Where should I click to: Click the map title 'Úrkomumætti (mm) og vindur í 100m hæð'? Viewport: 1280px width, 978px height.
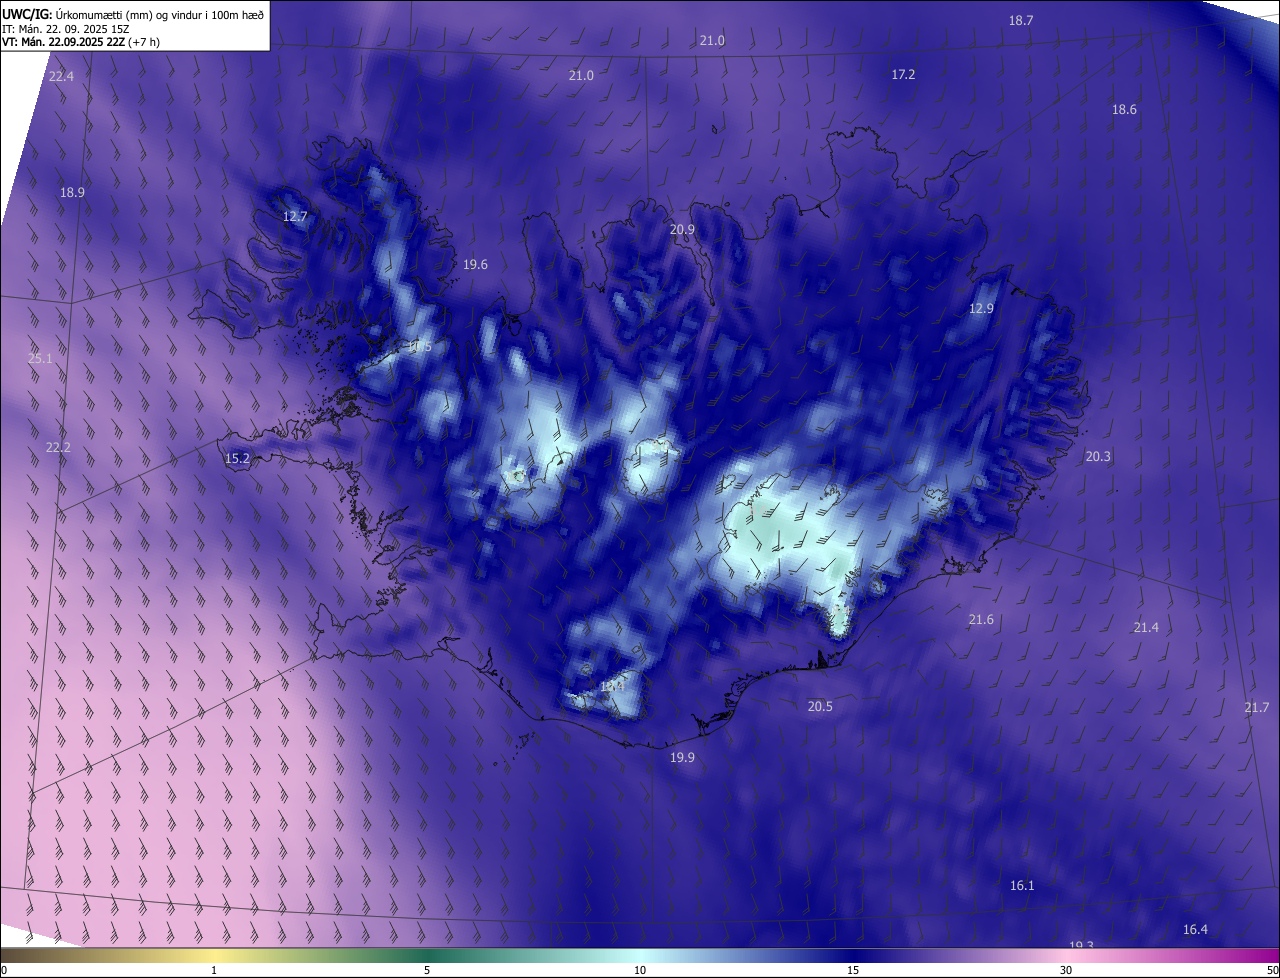coord(158,14)
